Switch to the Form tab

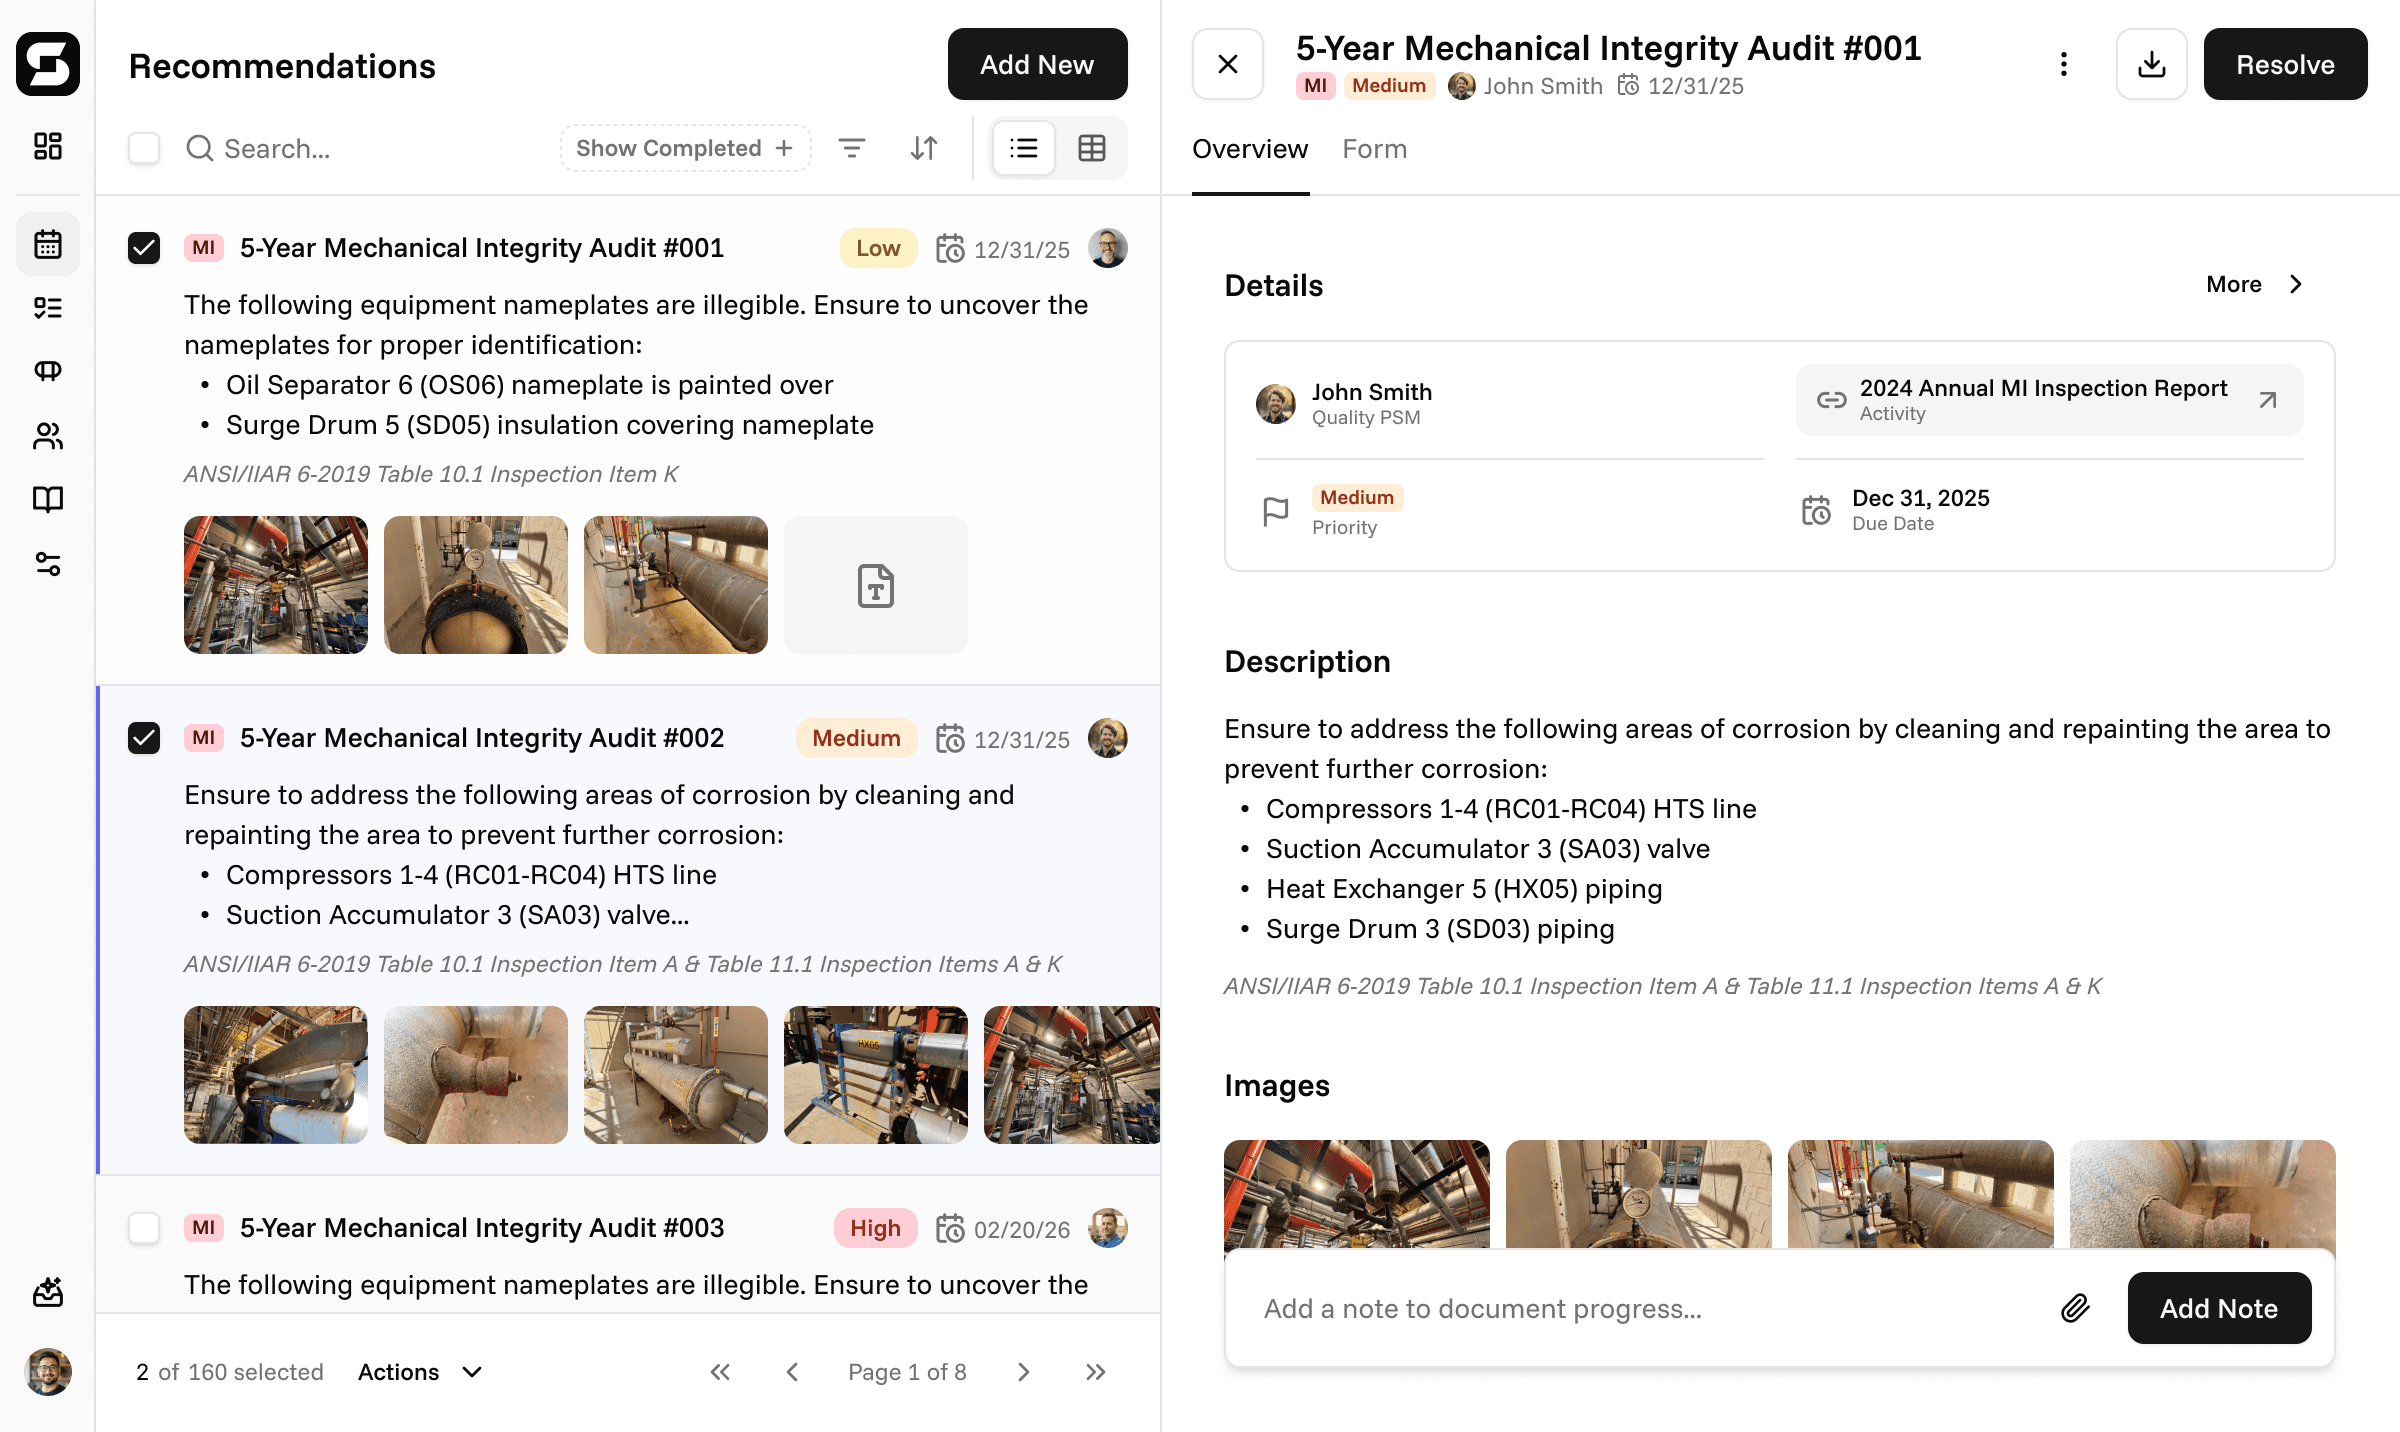click(x=1374, y=149)
